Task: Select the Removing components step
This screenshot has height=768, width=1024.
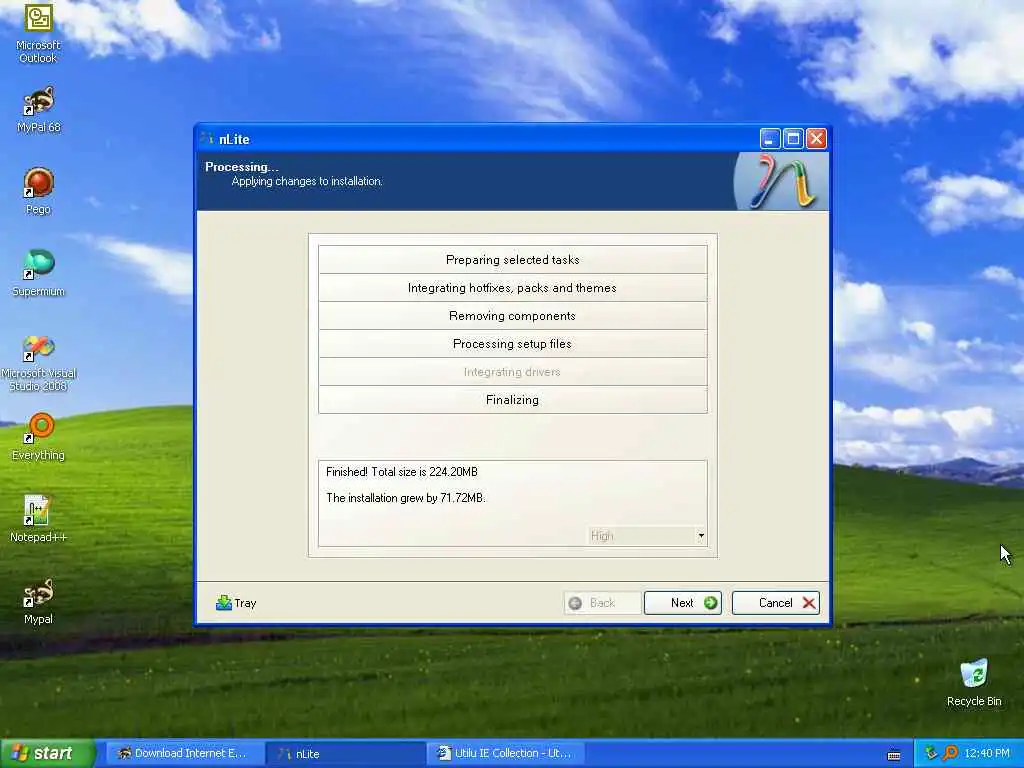Action: pos(513,315)
